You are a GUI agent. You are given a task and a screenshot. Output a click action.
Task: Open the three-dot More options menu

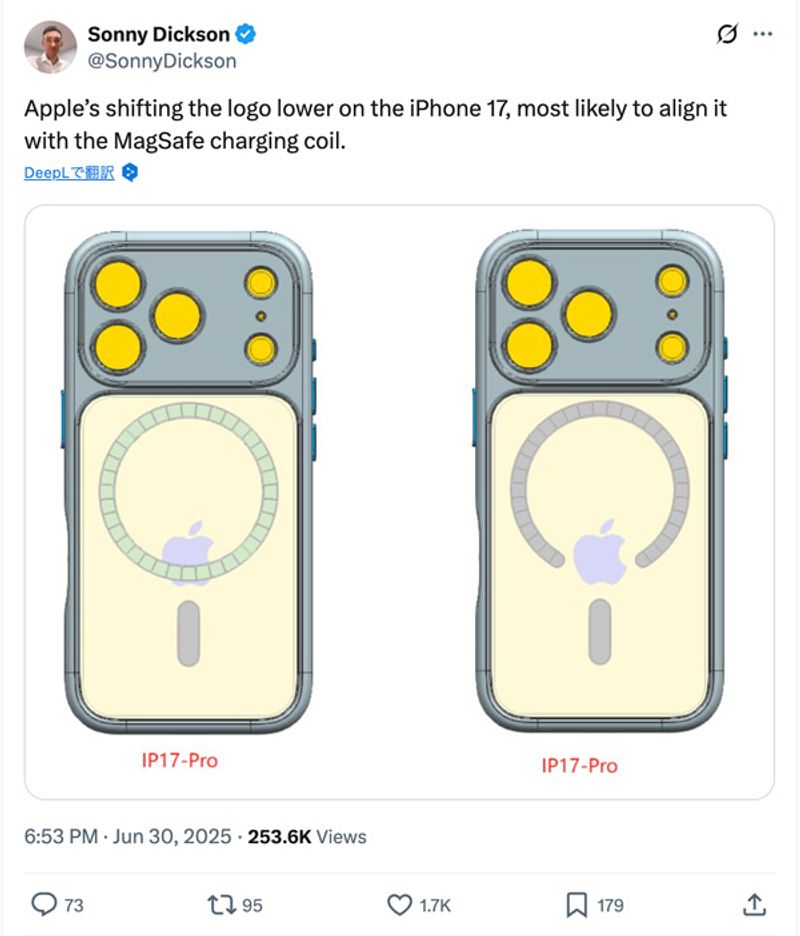click(763, 34)
